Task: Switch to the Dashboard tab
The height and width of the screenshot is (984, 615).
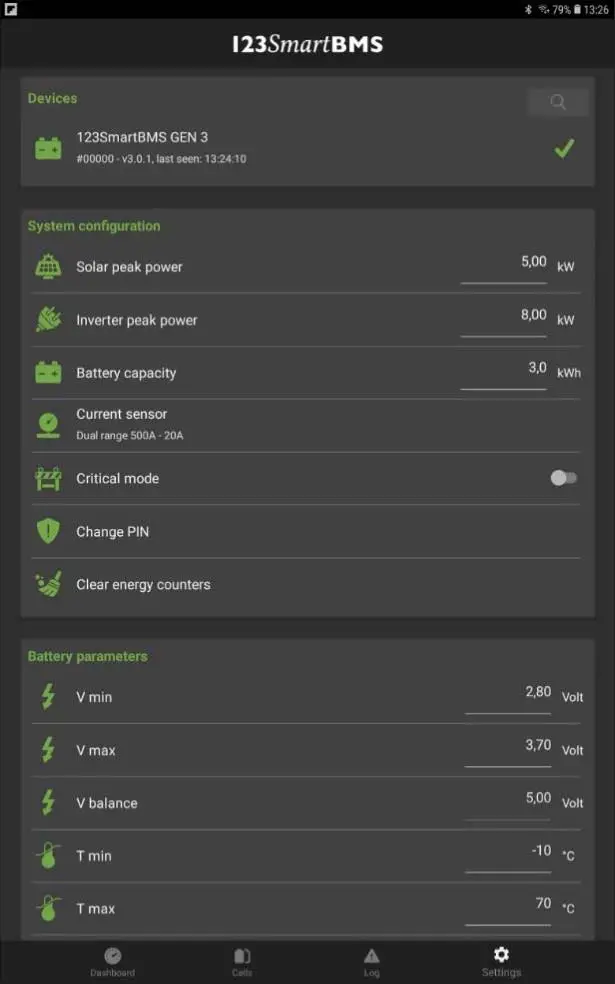Action: click(x=112, y=962)
